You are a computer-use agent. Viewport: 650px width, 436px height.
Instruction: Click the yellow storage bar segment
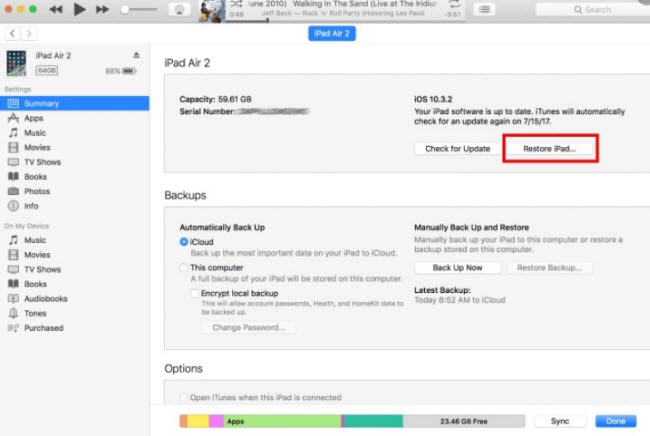198,421
